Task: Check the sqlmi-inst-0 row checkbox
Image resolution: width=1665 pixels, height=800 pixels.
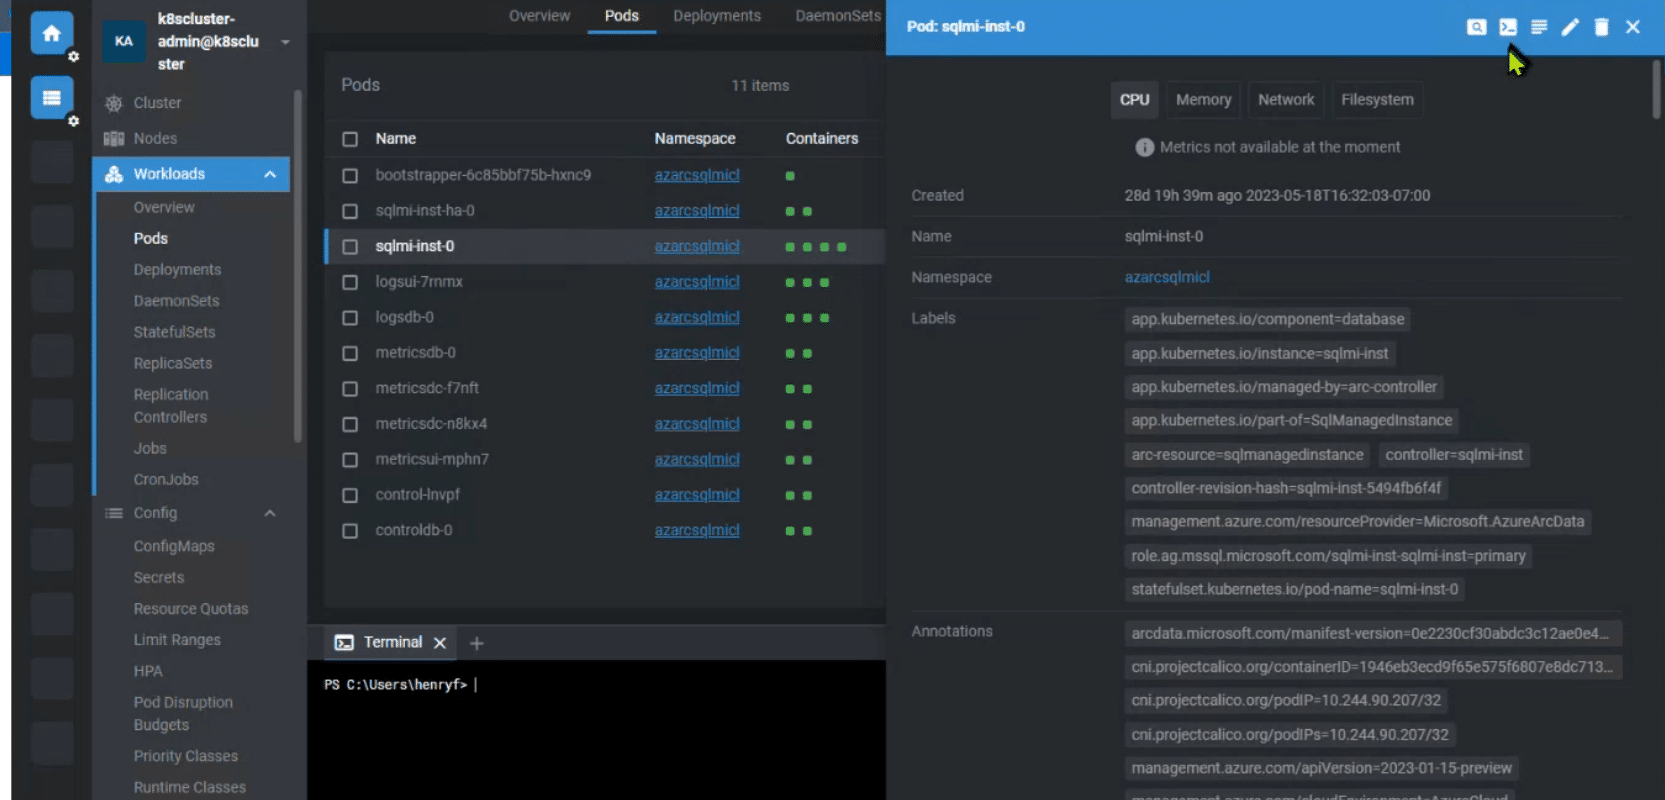Action: tap(350, 247)
